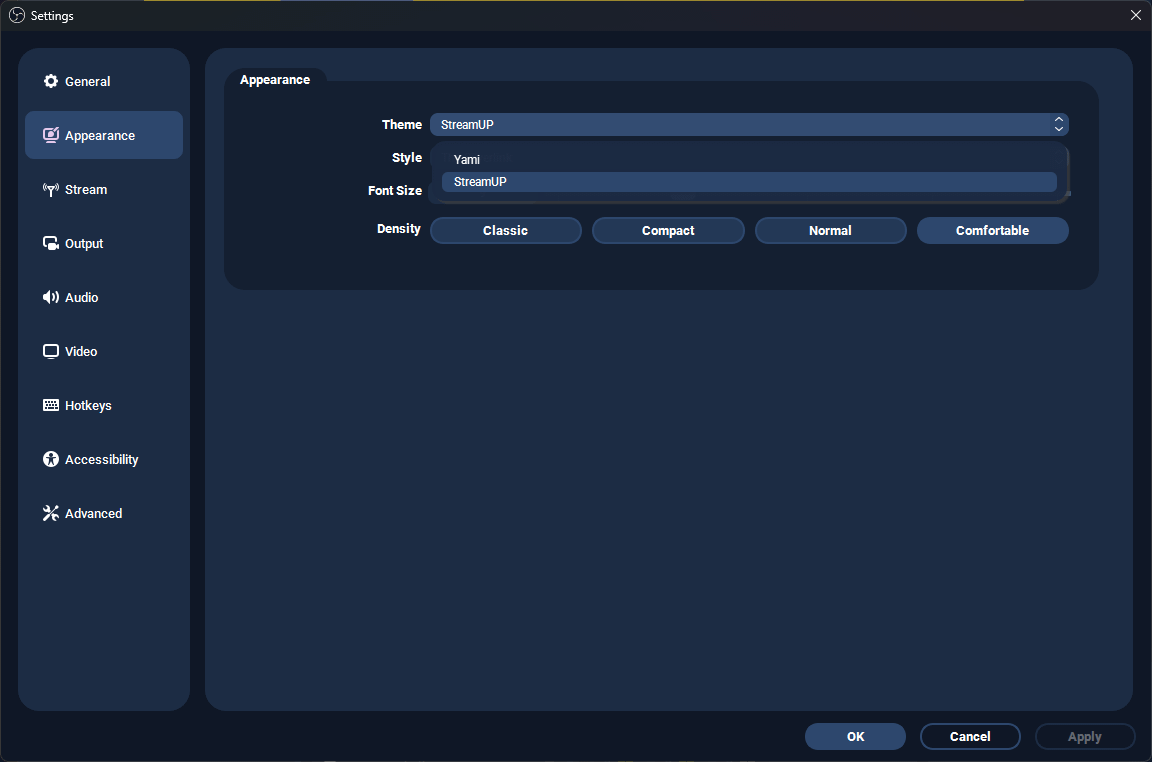Open Audio settings via speaker icon
Screen dimensions: 1152x762
[x=50, y=297]
